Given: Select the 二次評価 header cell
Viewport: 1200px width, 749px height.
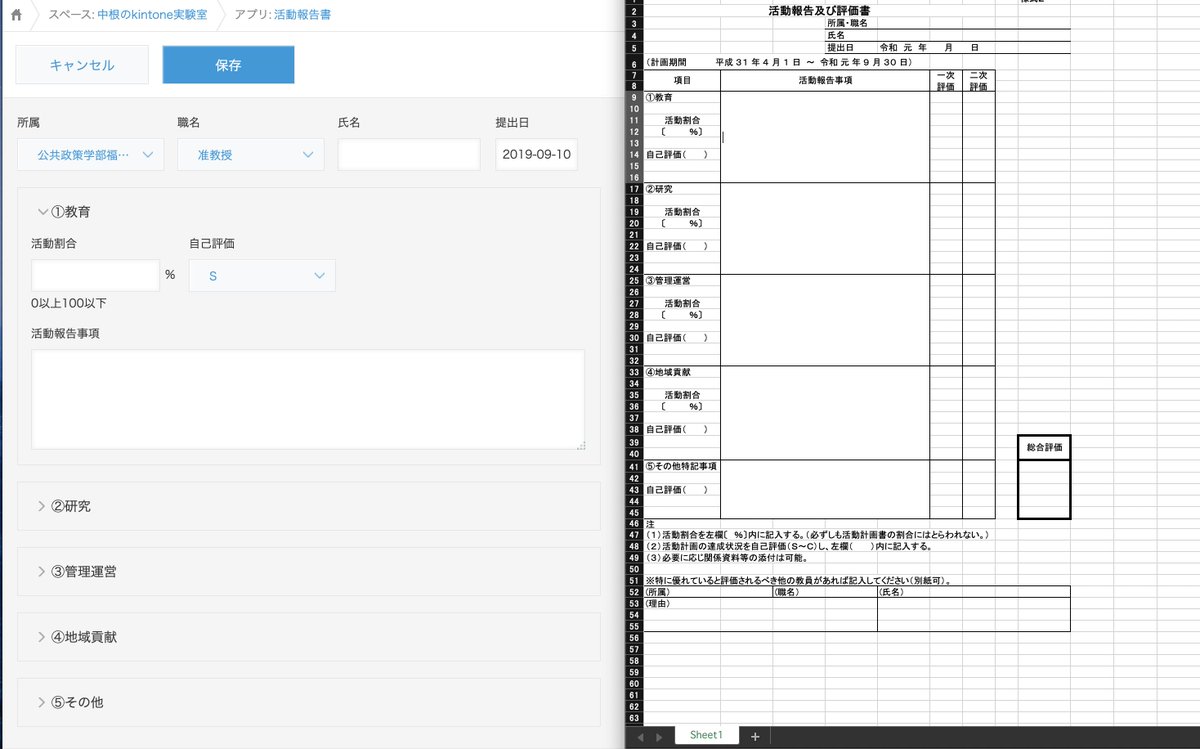Looking at the screenshot, I should click(978, 80).
